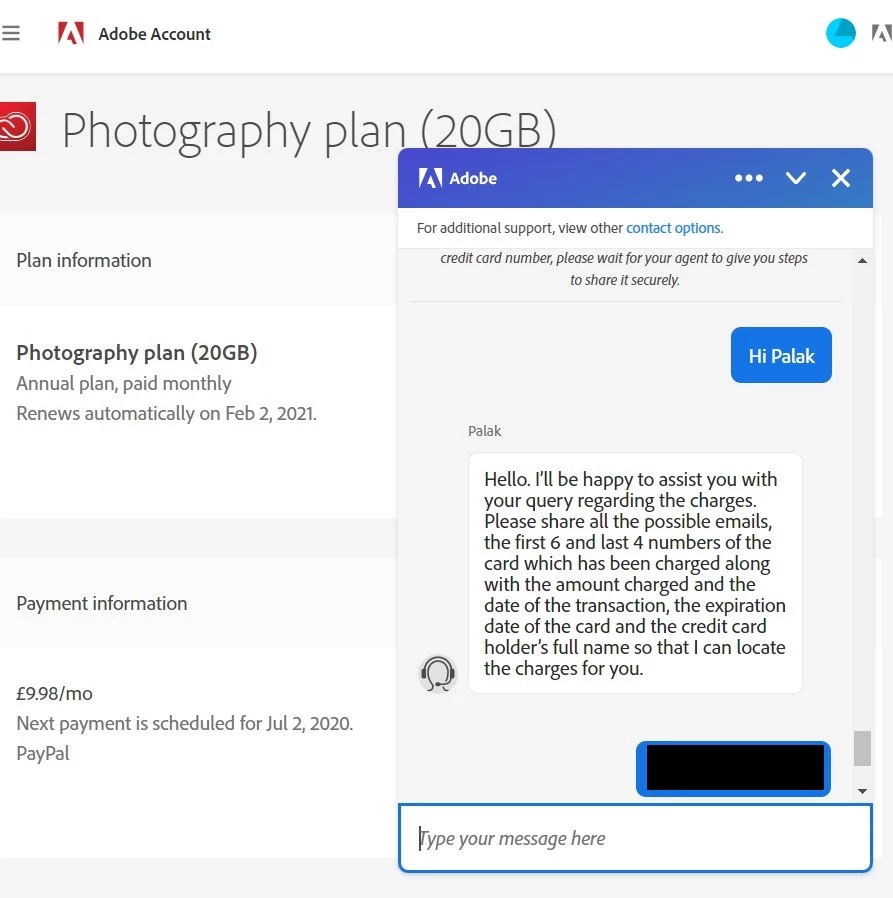The height and width of the screenshot is (898, 893).
Task: Click the agent headset avatar icon
Action: (438, 674)
